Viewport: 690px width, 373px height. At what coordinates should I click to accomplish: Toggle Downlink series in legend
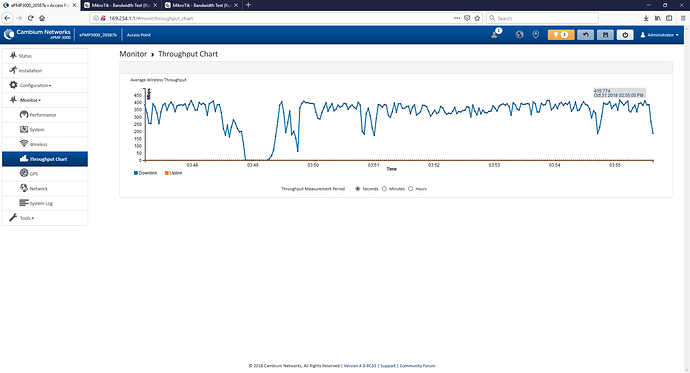[x=146, y=173]
